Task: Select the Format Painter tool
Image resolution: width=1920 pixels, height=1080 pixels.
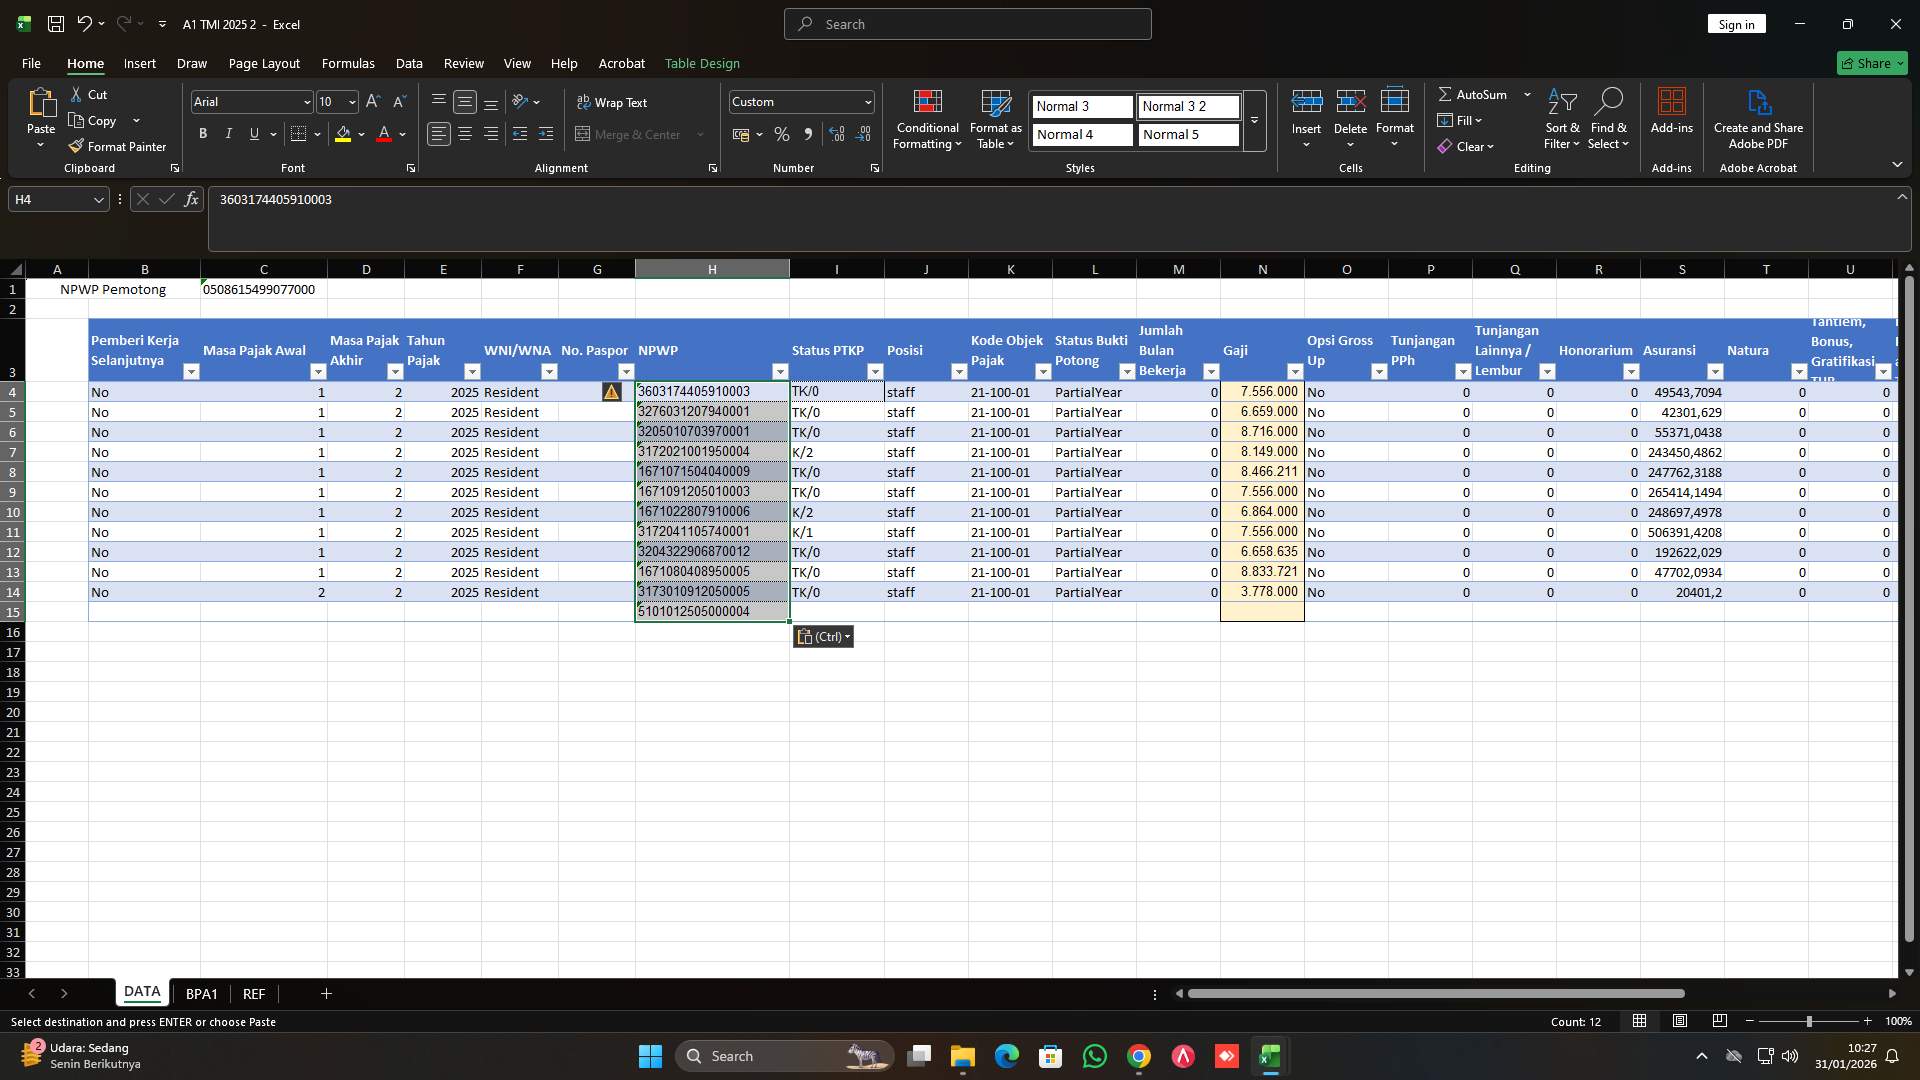Action: point(117,146)
